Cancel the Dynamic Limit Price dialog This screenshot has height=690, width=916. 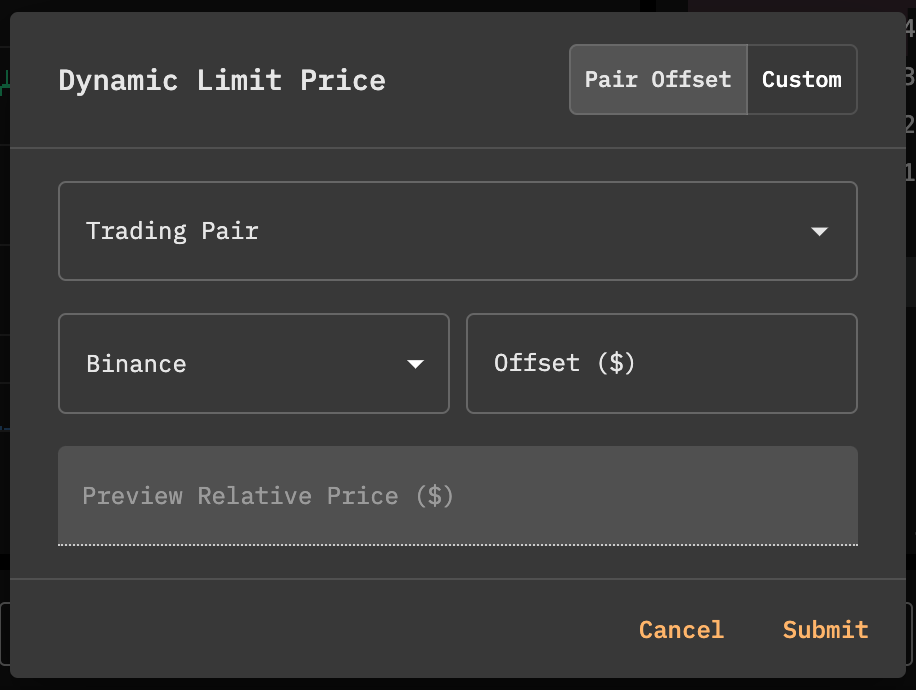click(681, 630)
